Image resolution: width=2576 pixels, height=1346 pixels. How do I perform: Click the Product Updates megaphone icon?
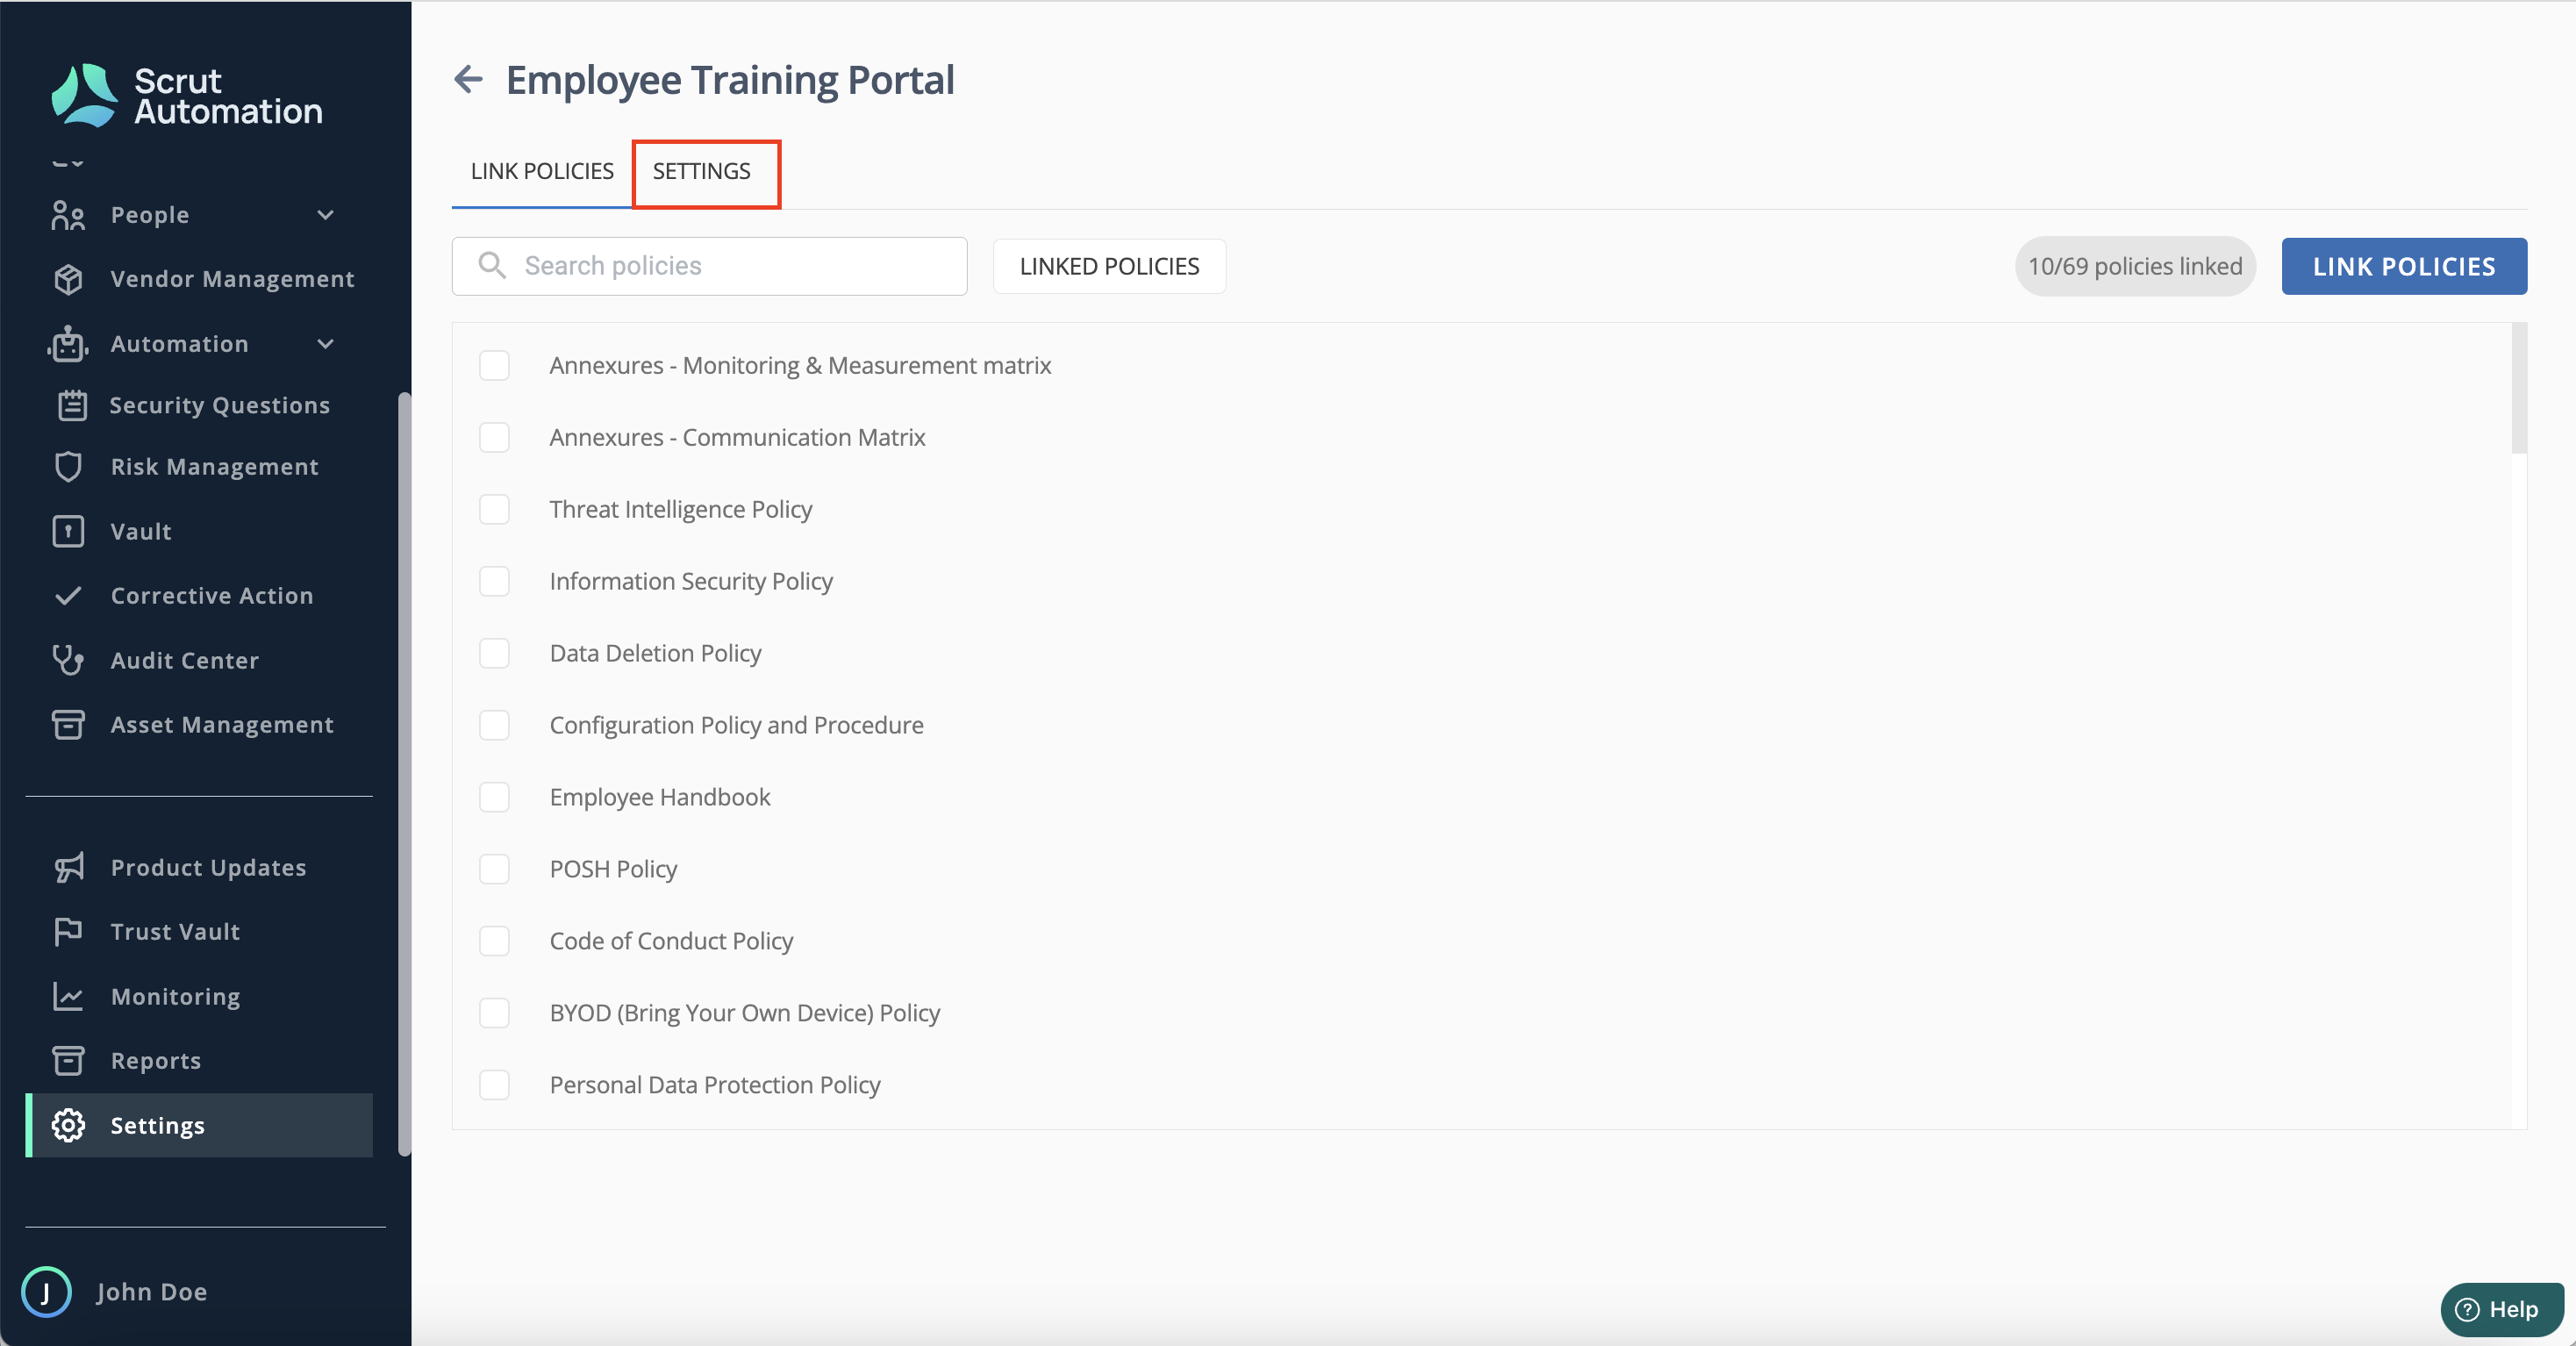(x=68, y=867)
